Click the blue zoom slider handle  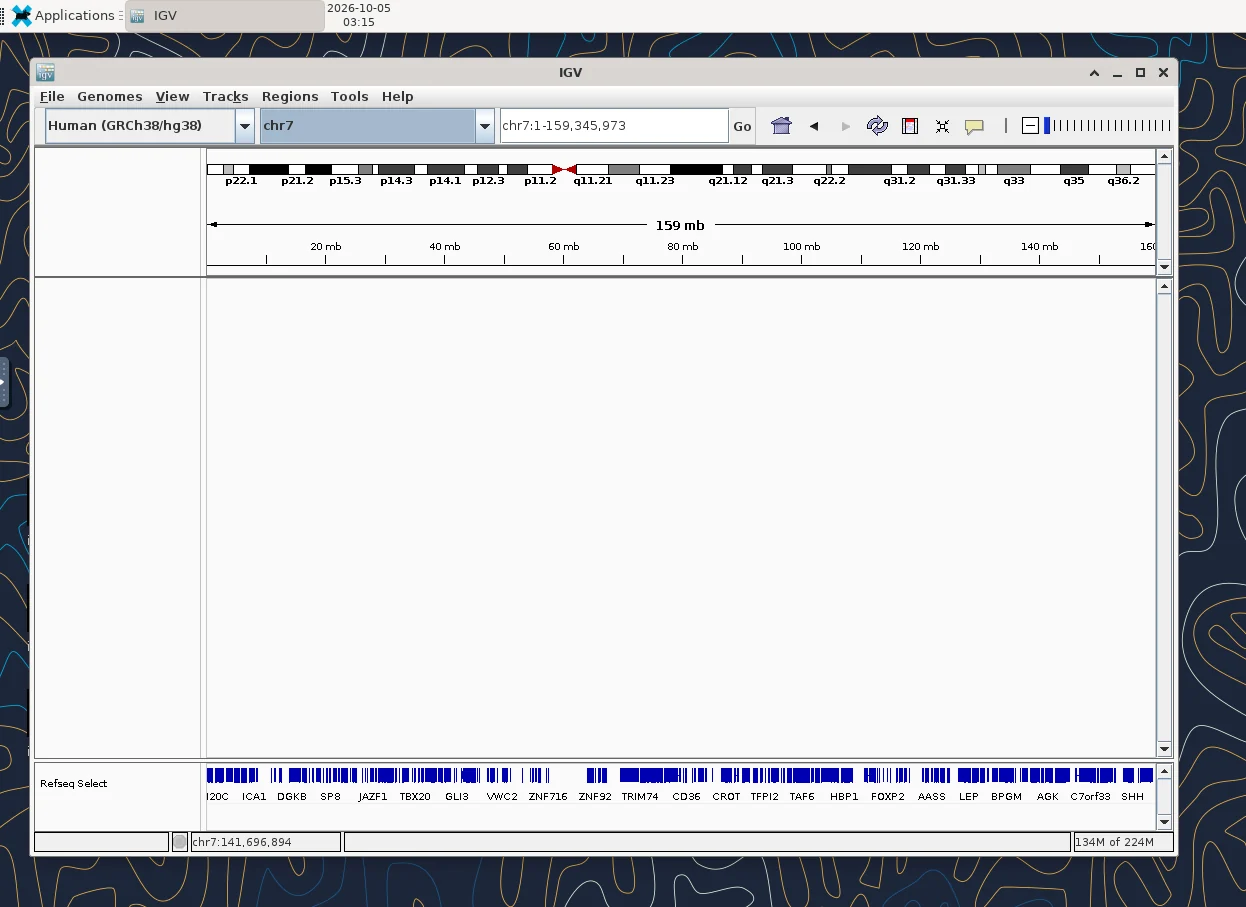coord(1047,126)
